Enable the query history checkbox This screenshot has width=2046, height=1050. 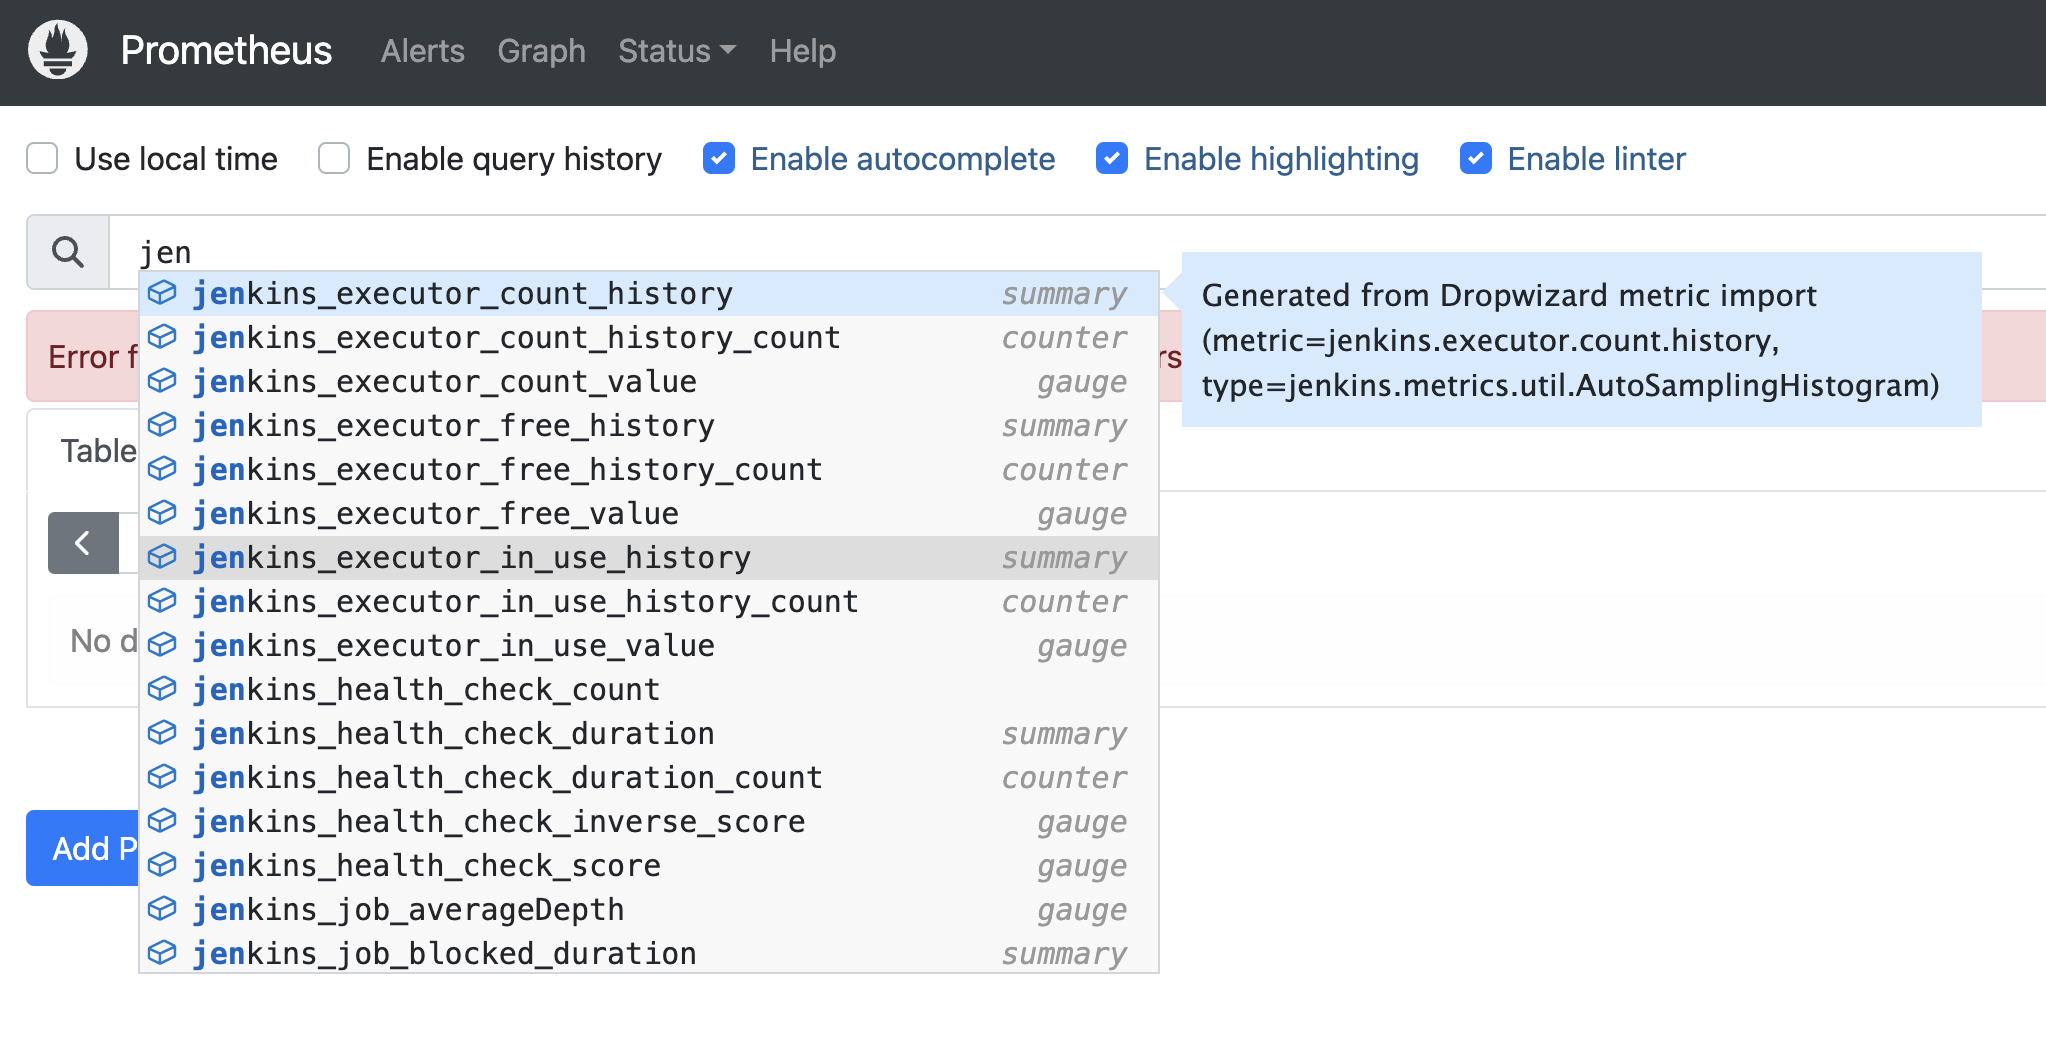[334, 158]
